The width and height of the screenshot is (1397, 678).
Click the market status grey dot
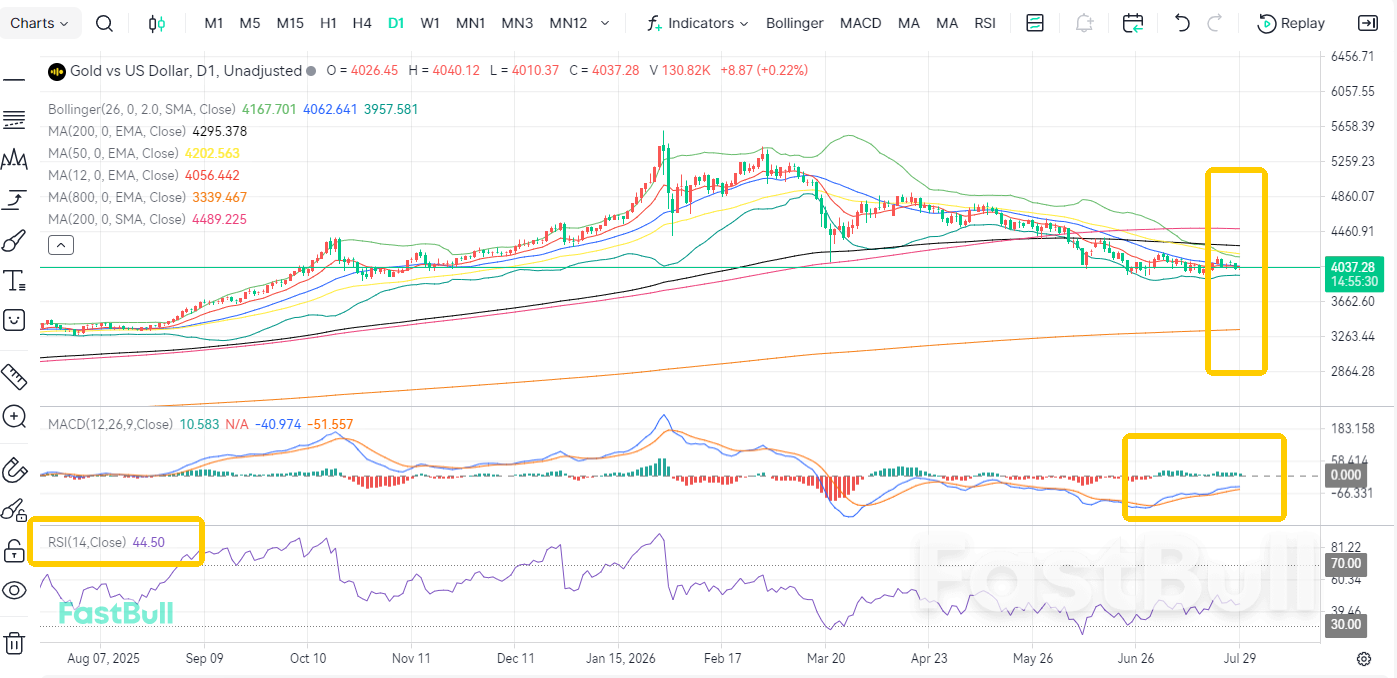[311, 71]
